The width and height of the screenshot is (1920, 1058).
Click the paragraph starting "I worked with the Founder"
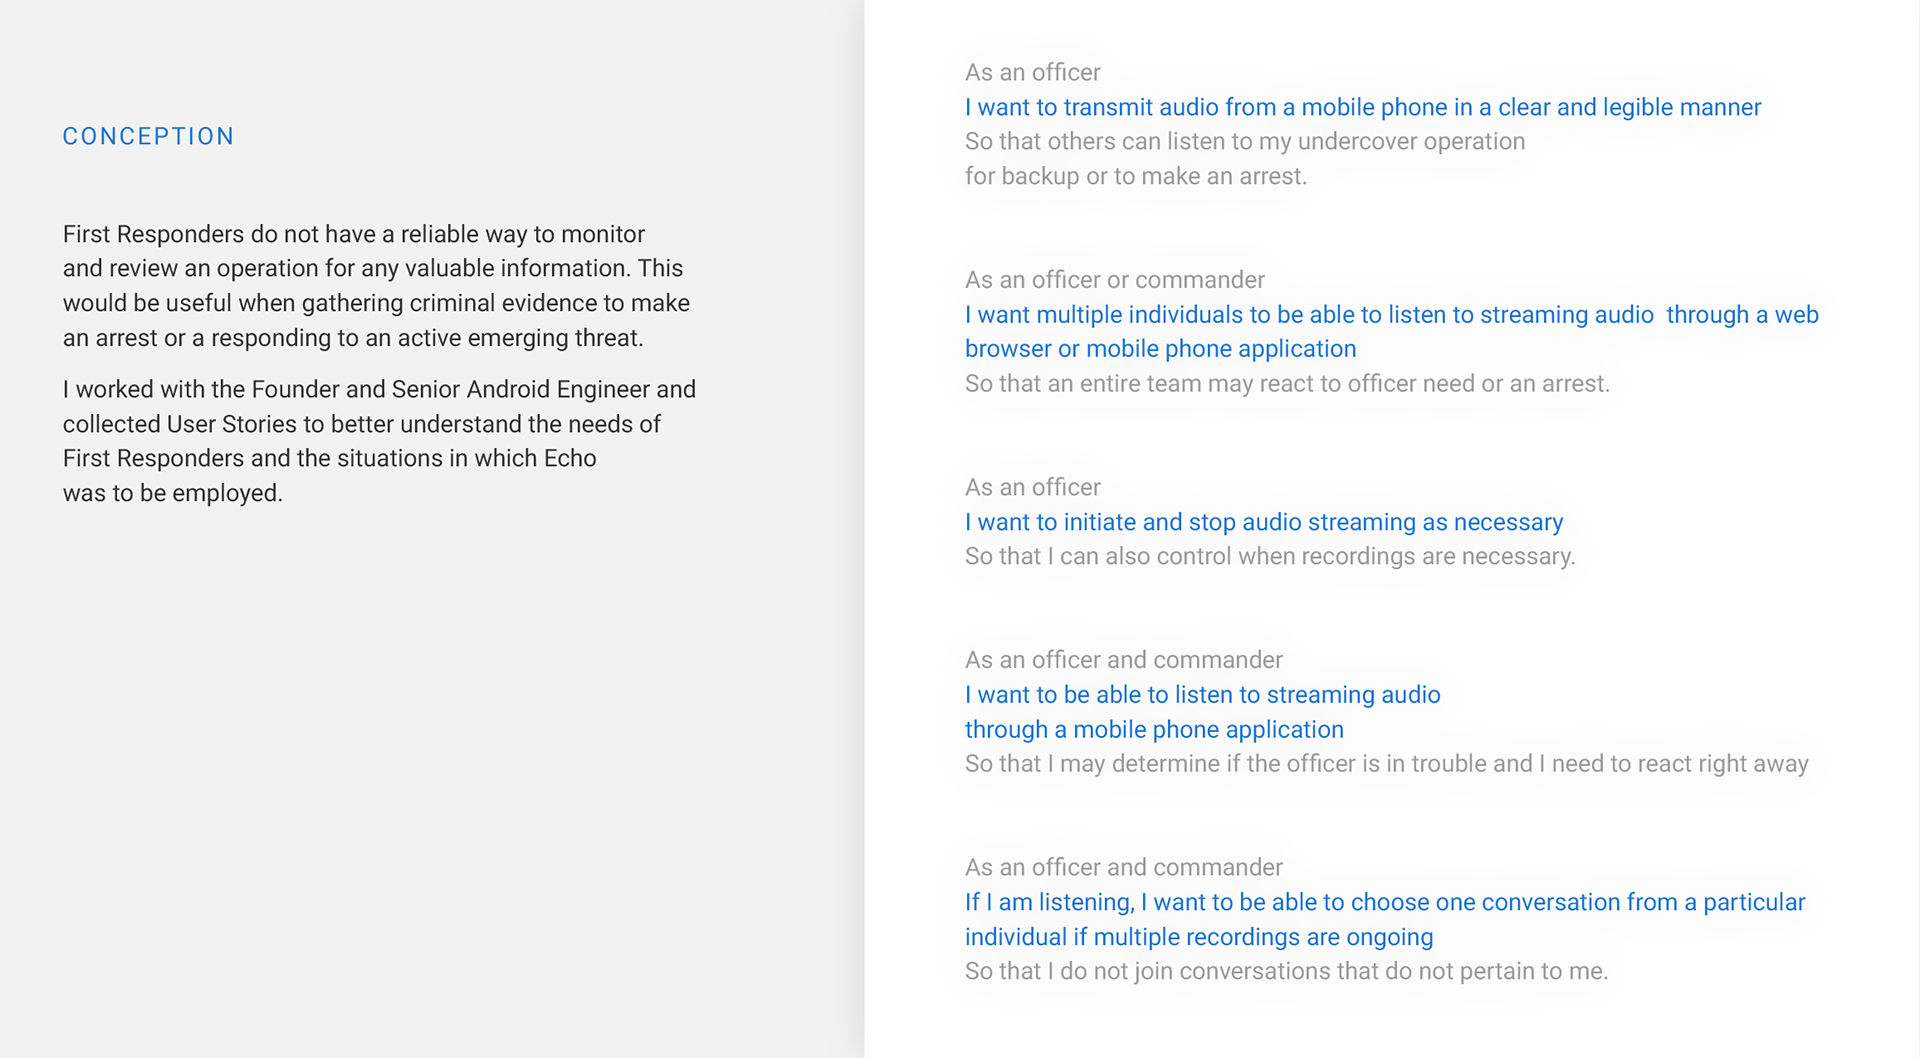379,441
